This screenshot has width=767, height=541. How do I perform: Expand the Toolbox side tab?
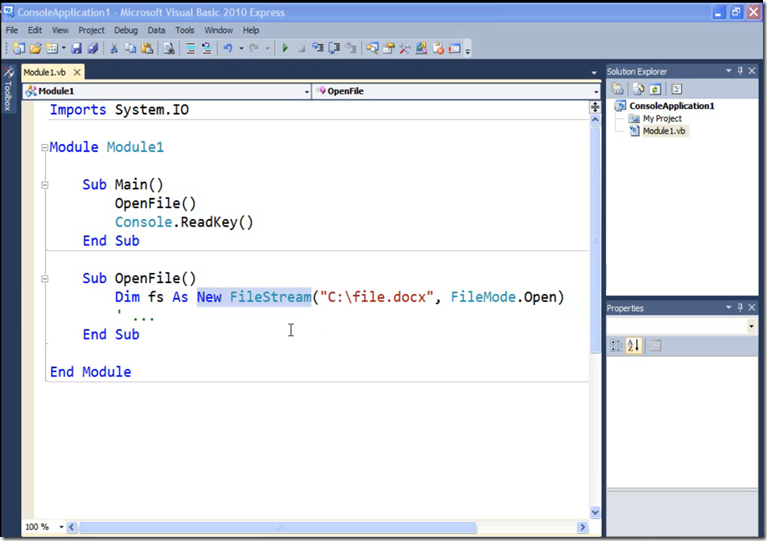pos(8,90)
